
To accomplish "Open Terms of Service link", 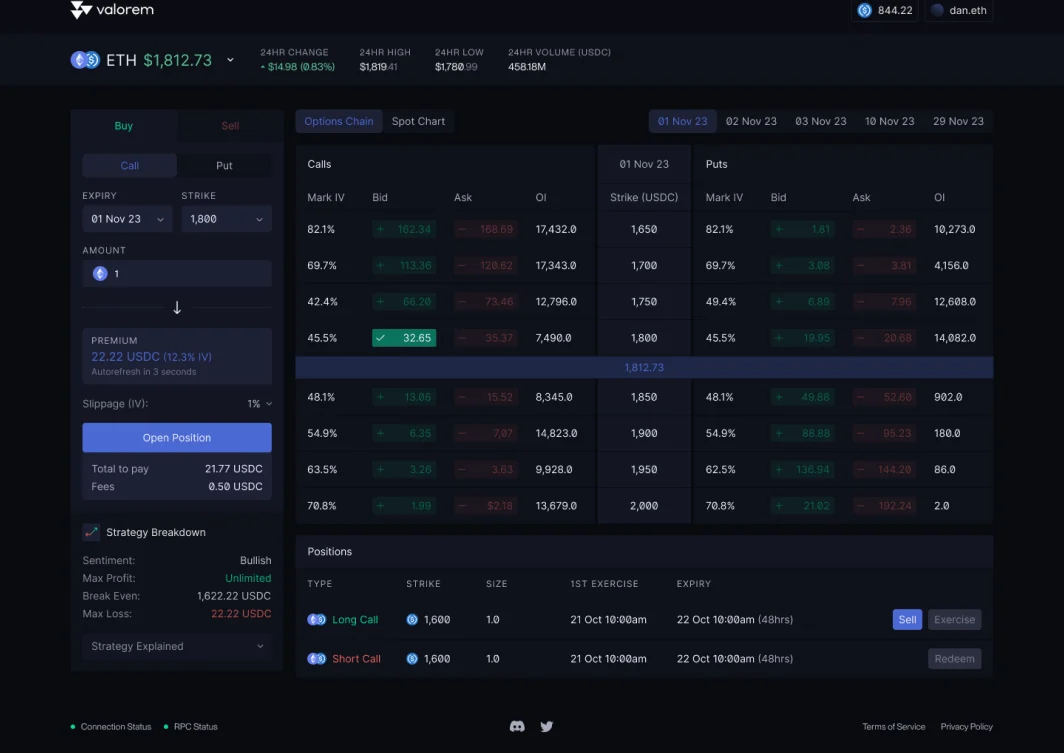I will pyautogui.click(x=894, y=727).
